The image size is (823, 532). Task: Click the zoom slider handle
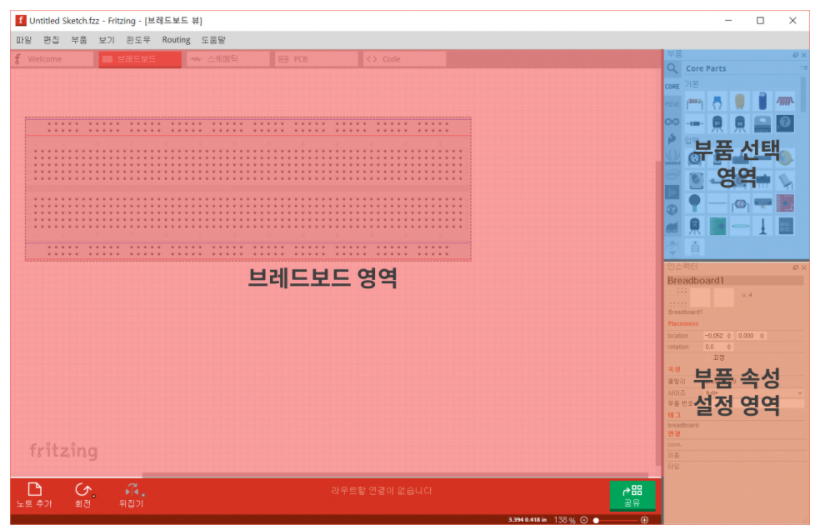coord(596,520)
